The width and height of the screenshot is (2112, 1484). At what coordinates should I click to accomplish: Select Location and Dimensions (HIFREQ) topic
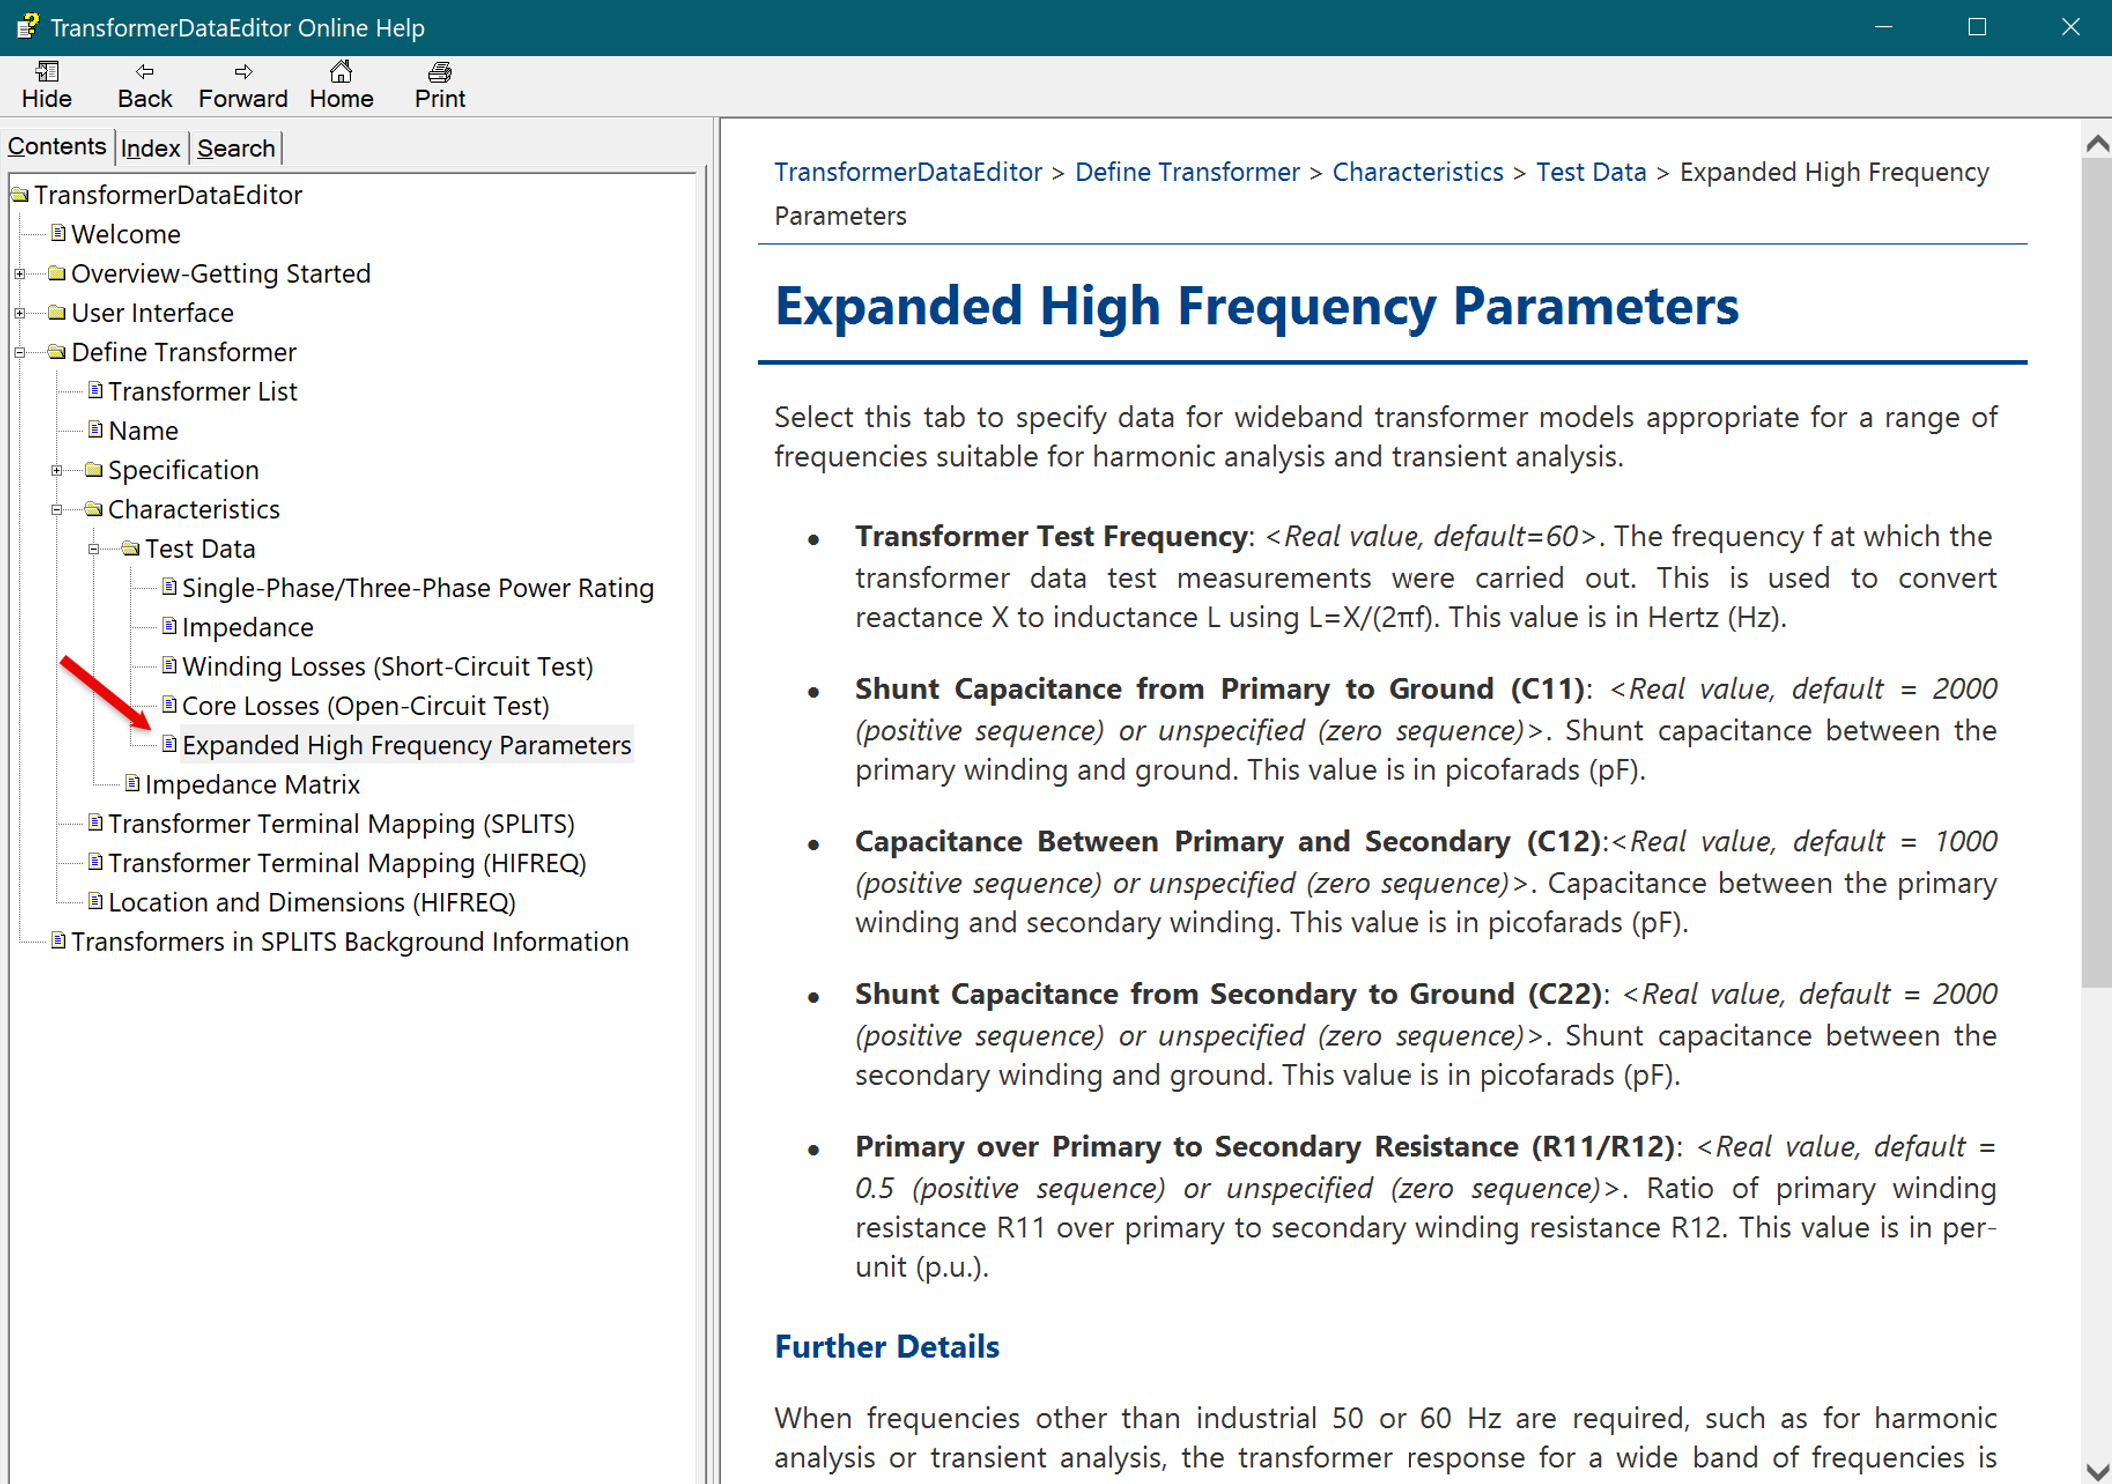coord(312,902)
